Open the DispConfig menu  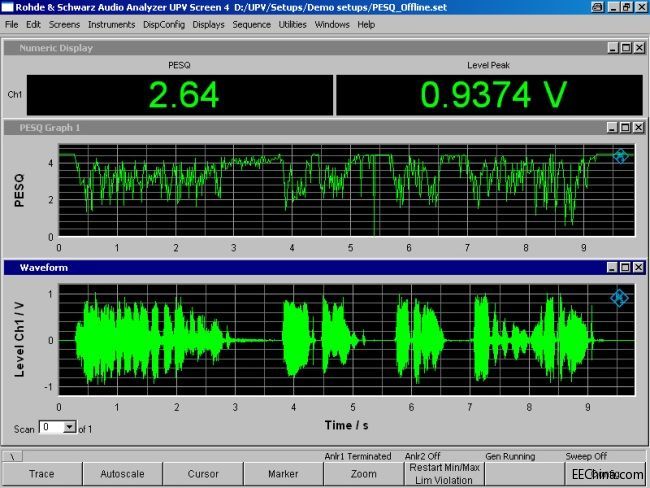(164, 25)
